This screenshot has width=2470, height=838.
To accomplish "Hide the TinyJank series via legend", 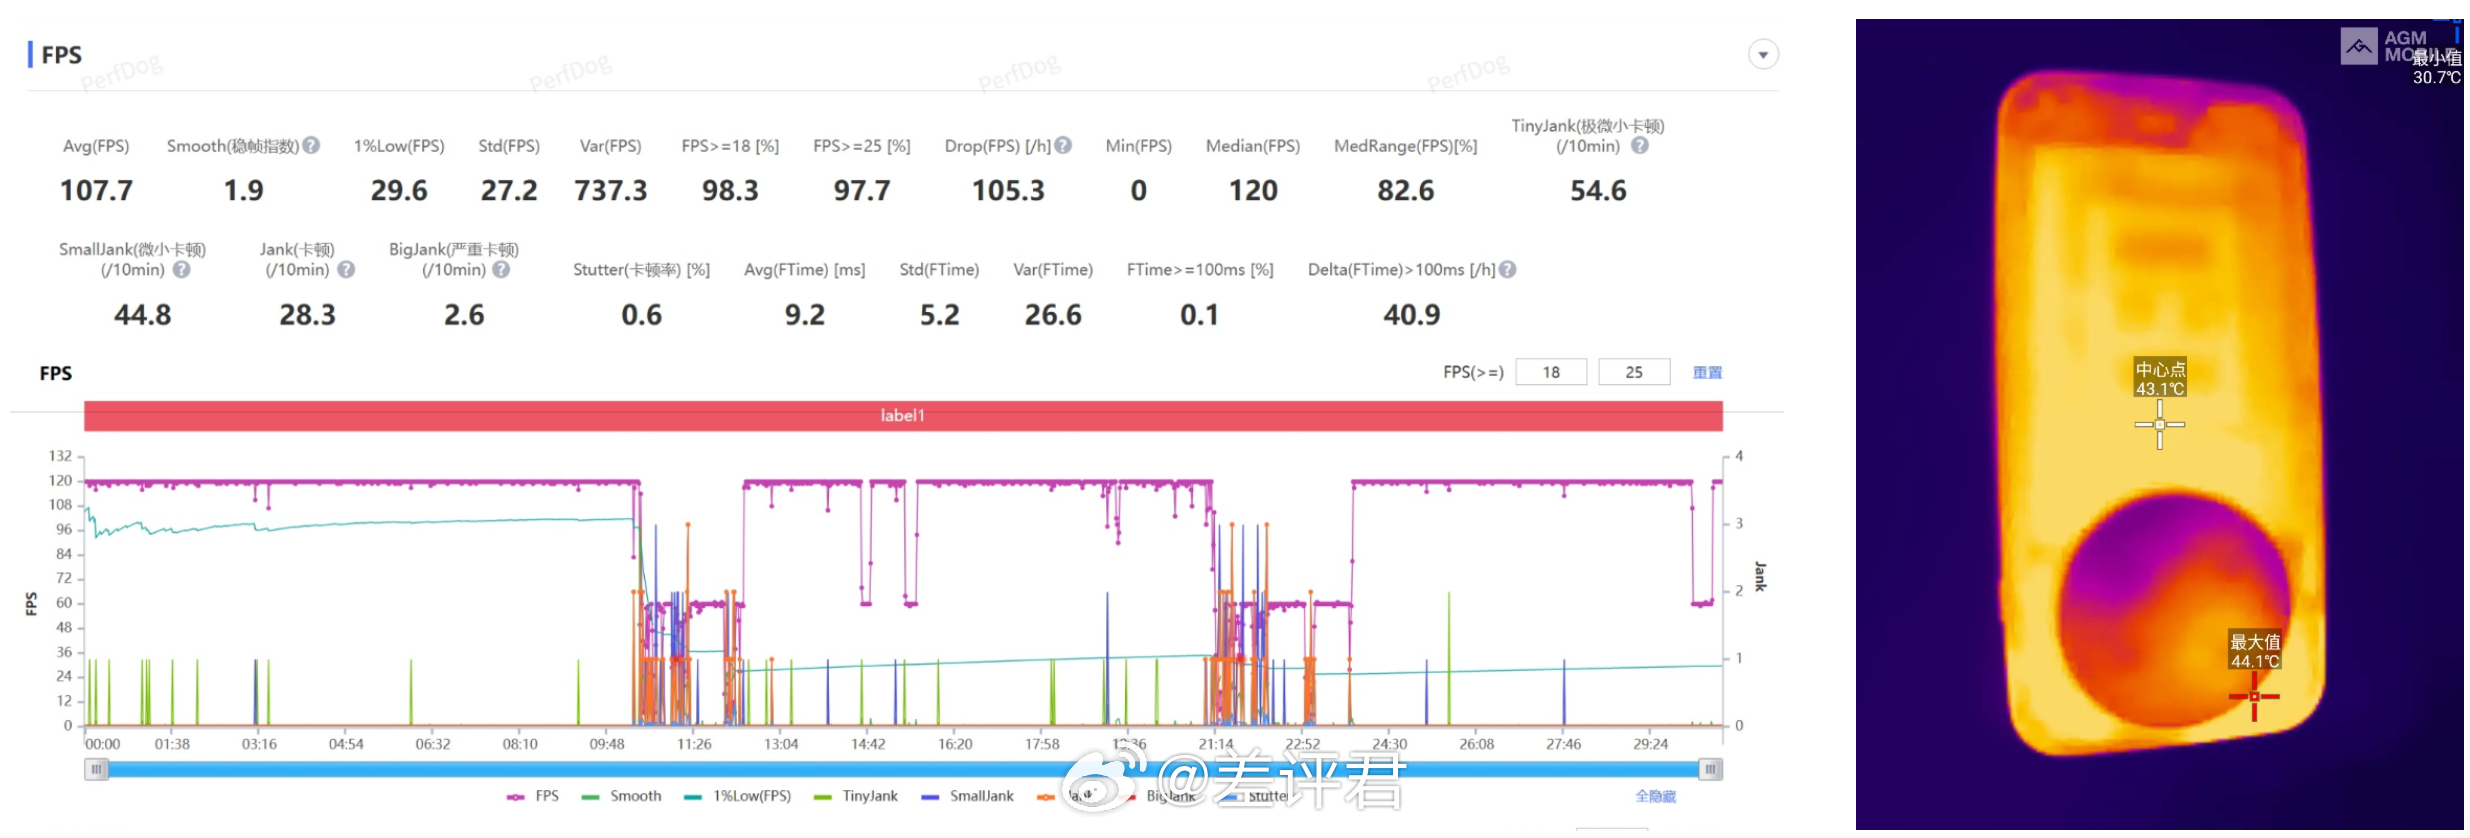I will click(x=856, y=797).
